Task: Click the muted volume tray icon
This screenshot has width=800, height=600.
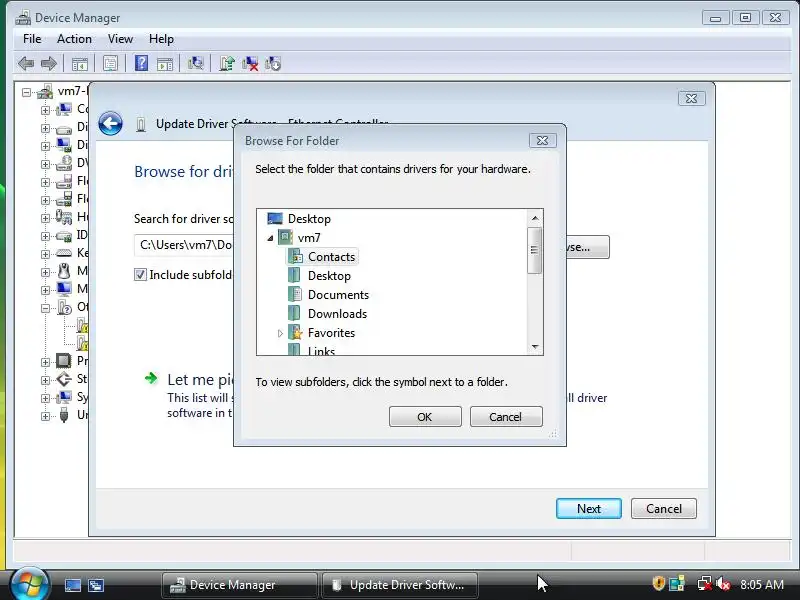Action: 722,583
